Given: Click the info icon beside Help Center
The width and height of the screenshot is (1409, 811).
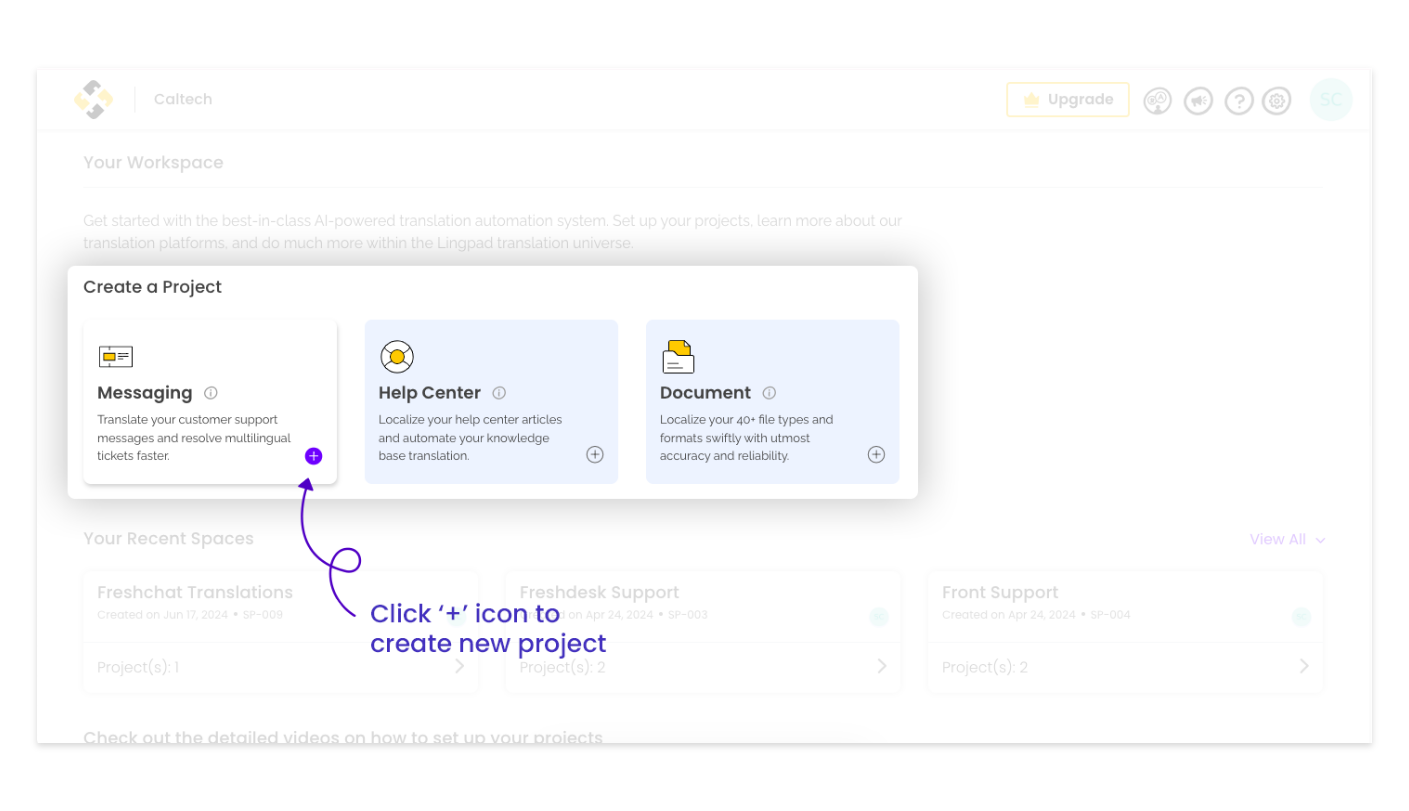Looking at the screenshot, I should click(x=499, y=393).
